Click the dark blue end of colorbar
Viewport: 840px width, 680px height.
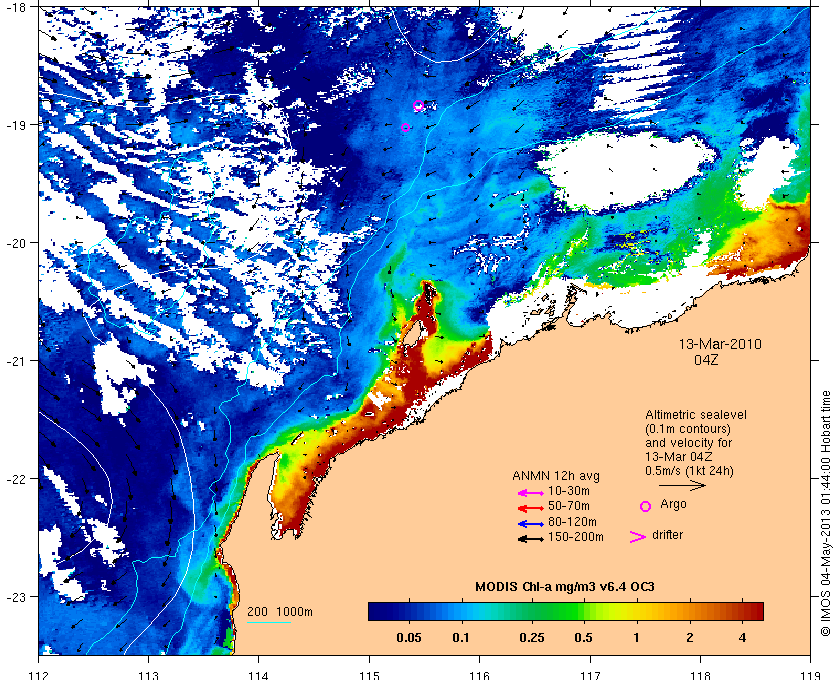pos(375,611)
